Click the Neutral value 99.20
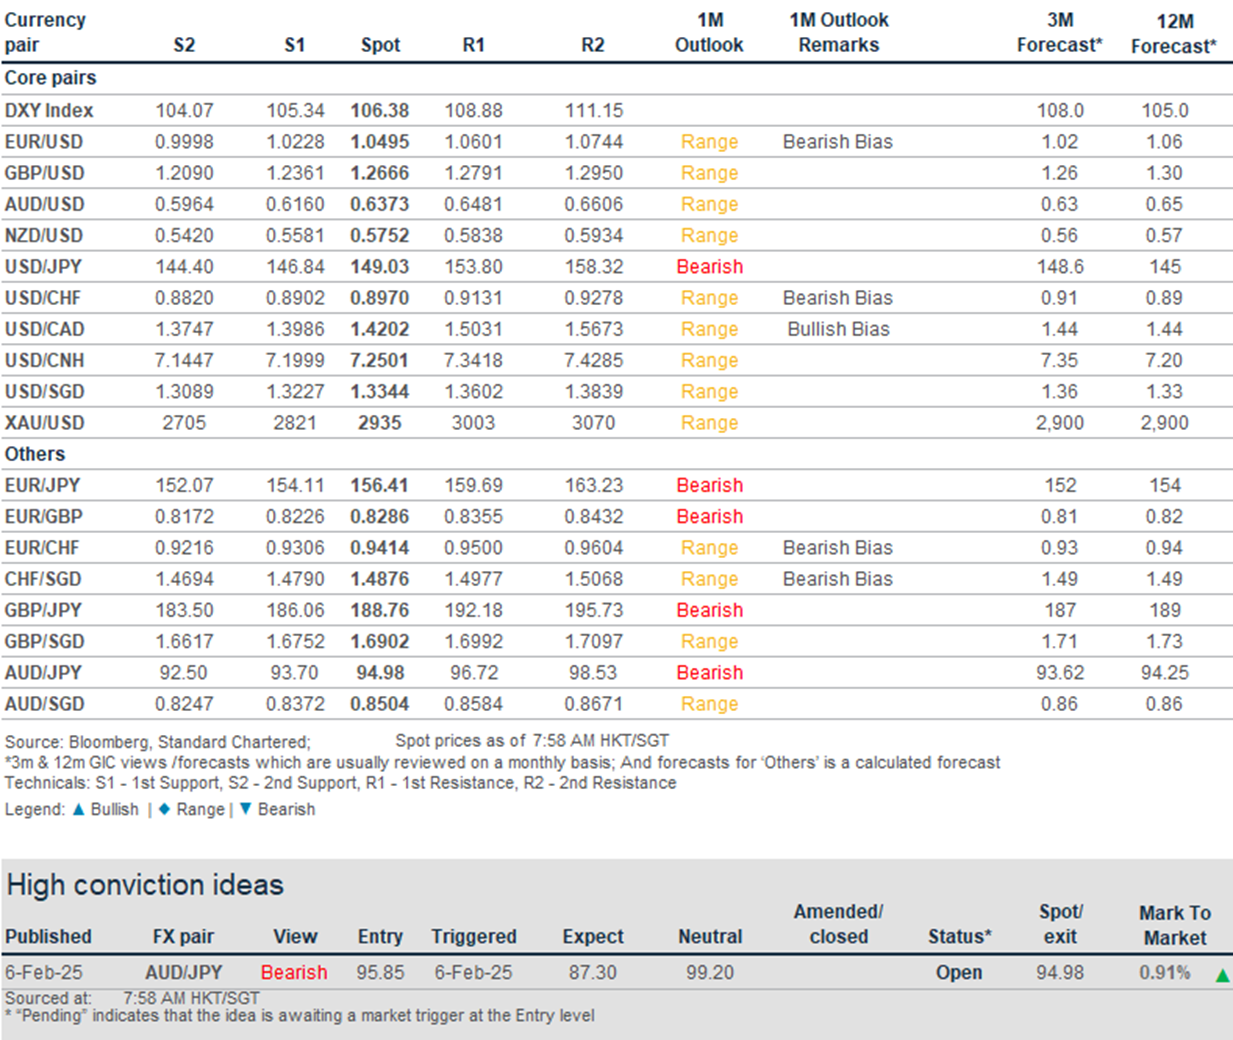This screenshot has height=1040, width=1233. coord(710,972)
